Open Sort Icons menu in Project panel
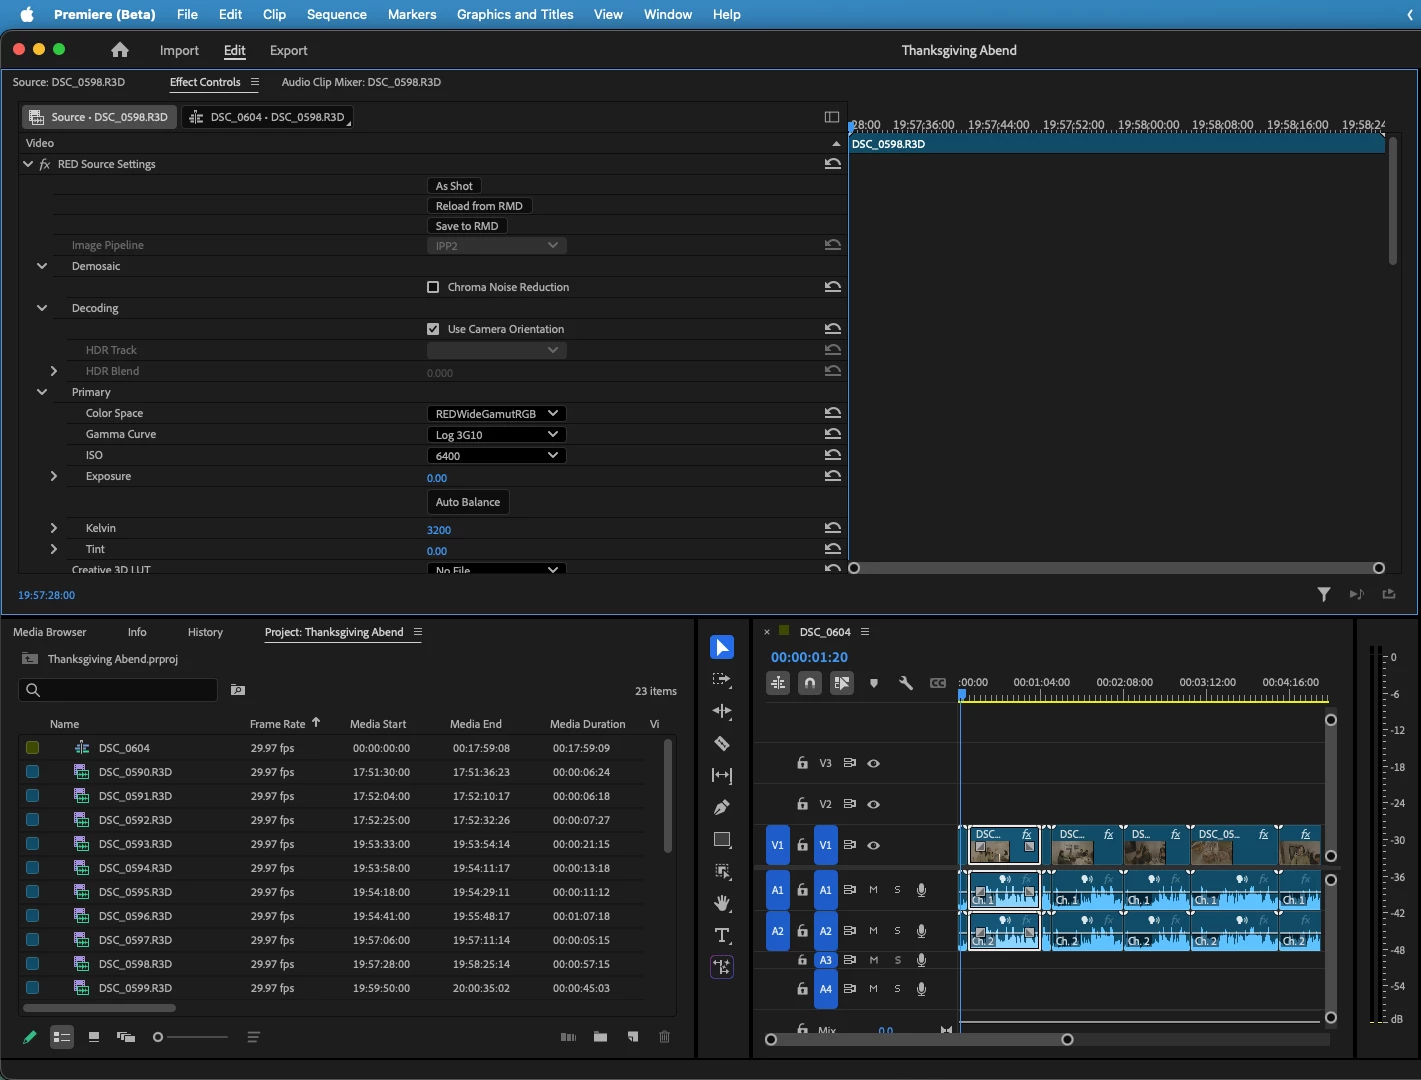The height and width of the screenshot is (1080, 1421). (253, 1037)
